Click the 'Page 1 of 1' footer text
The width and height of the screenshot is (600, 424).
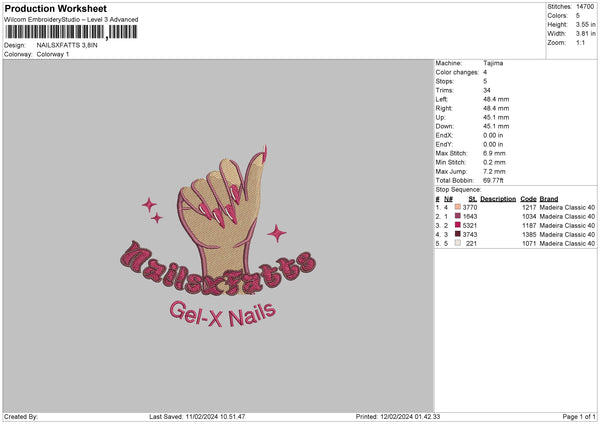click(579, 417)
